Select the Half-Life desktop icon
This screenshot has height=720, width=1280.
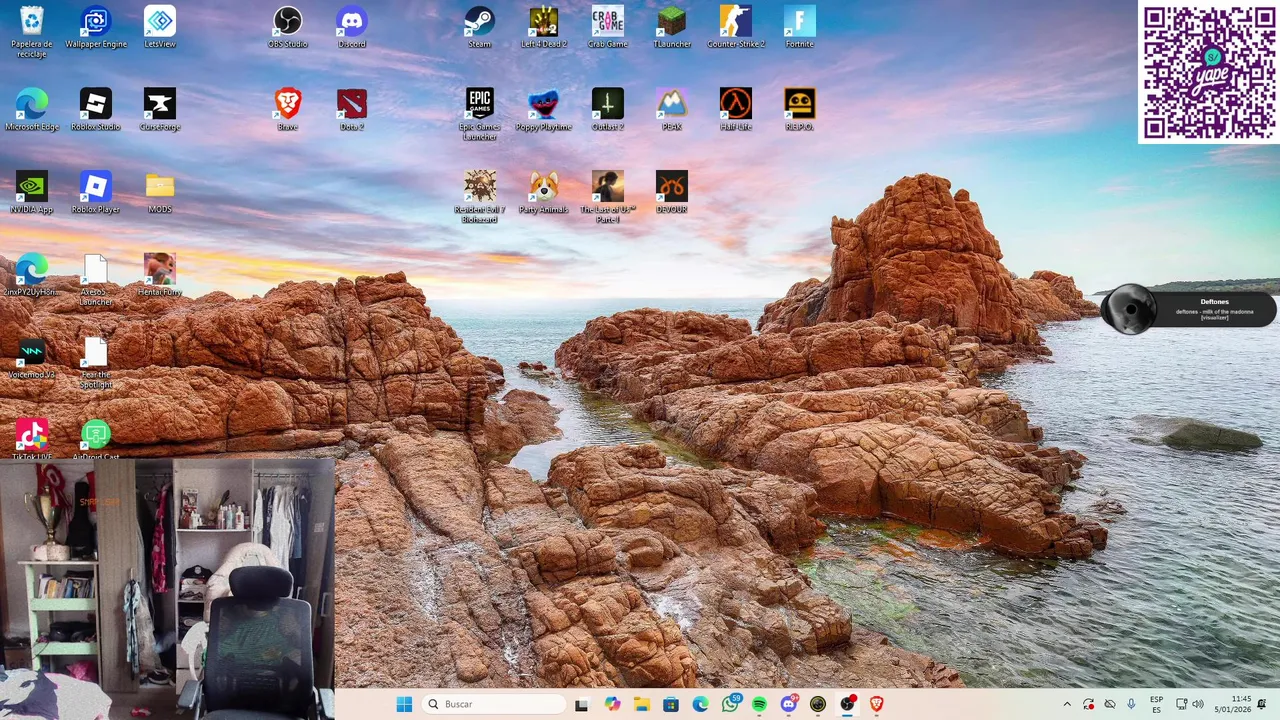tap(736, 110)
